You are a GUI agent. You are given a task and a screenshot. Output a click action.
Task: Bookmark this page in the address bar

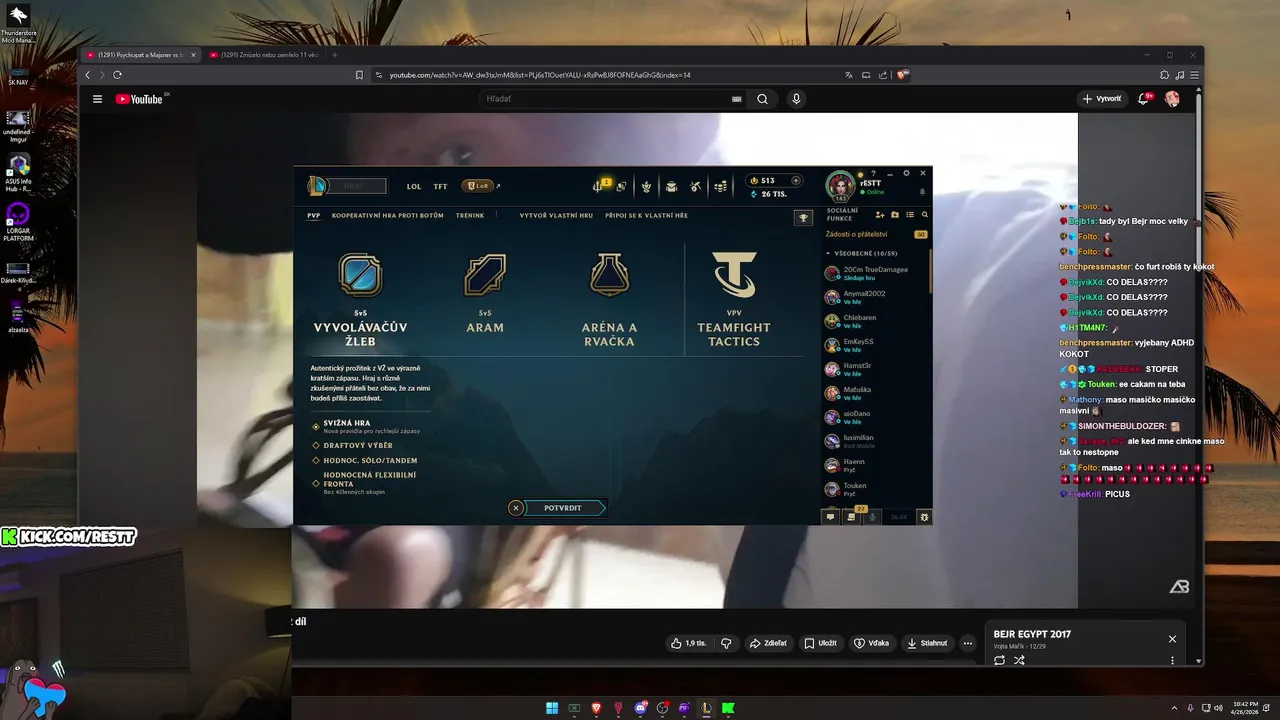(x=359, y=75)
